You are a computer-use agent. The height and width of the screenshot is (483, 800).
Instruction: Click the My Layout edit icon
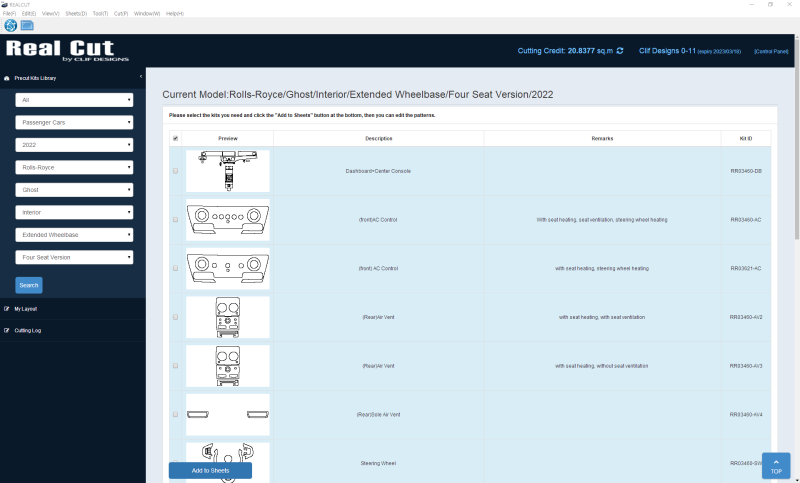[7, 309]
